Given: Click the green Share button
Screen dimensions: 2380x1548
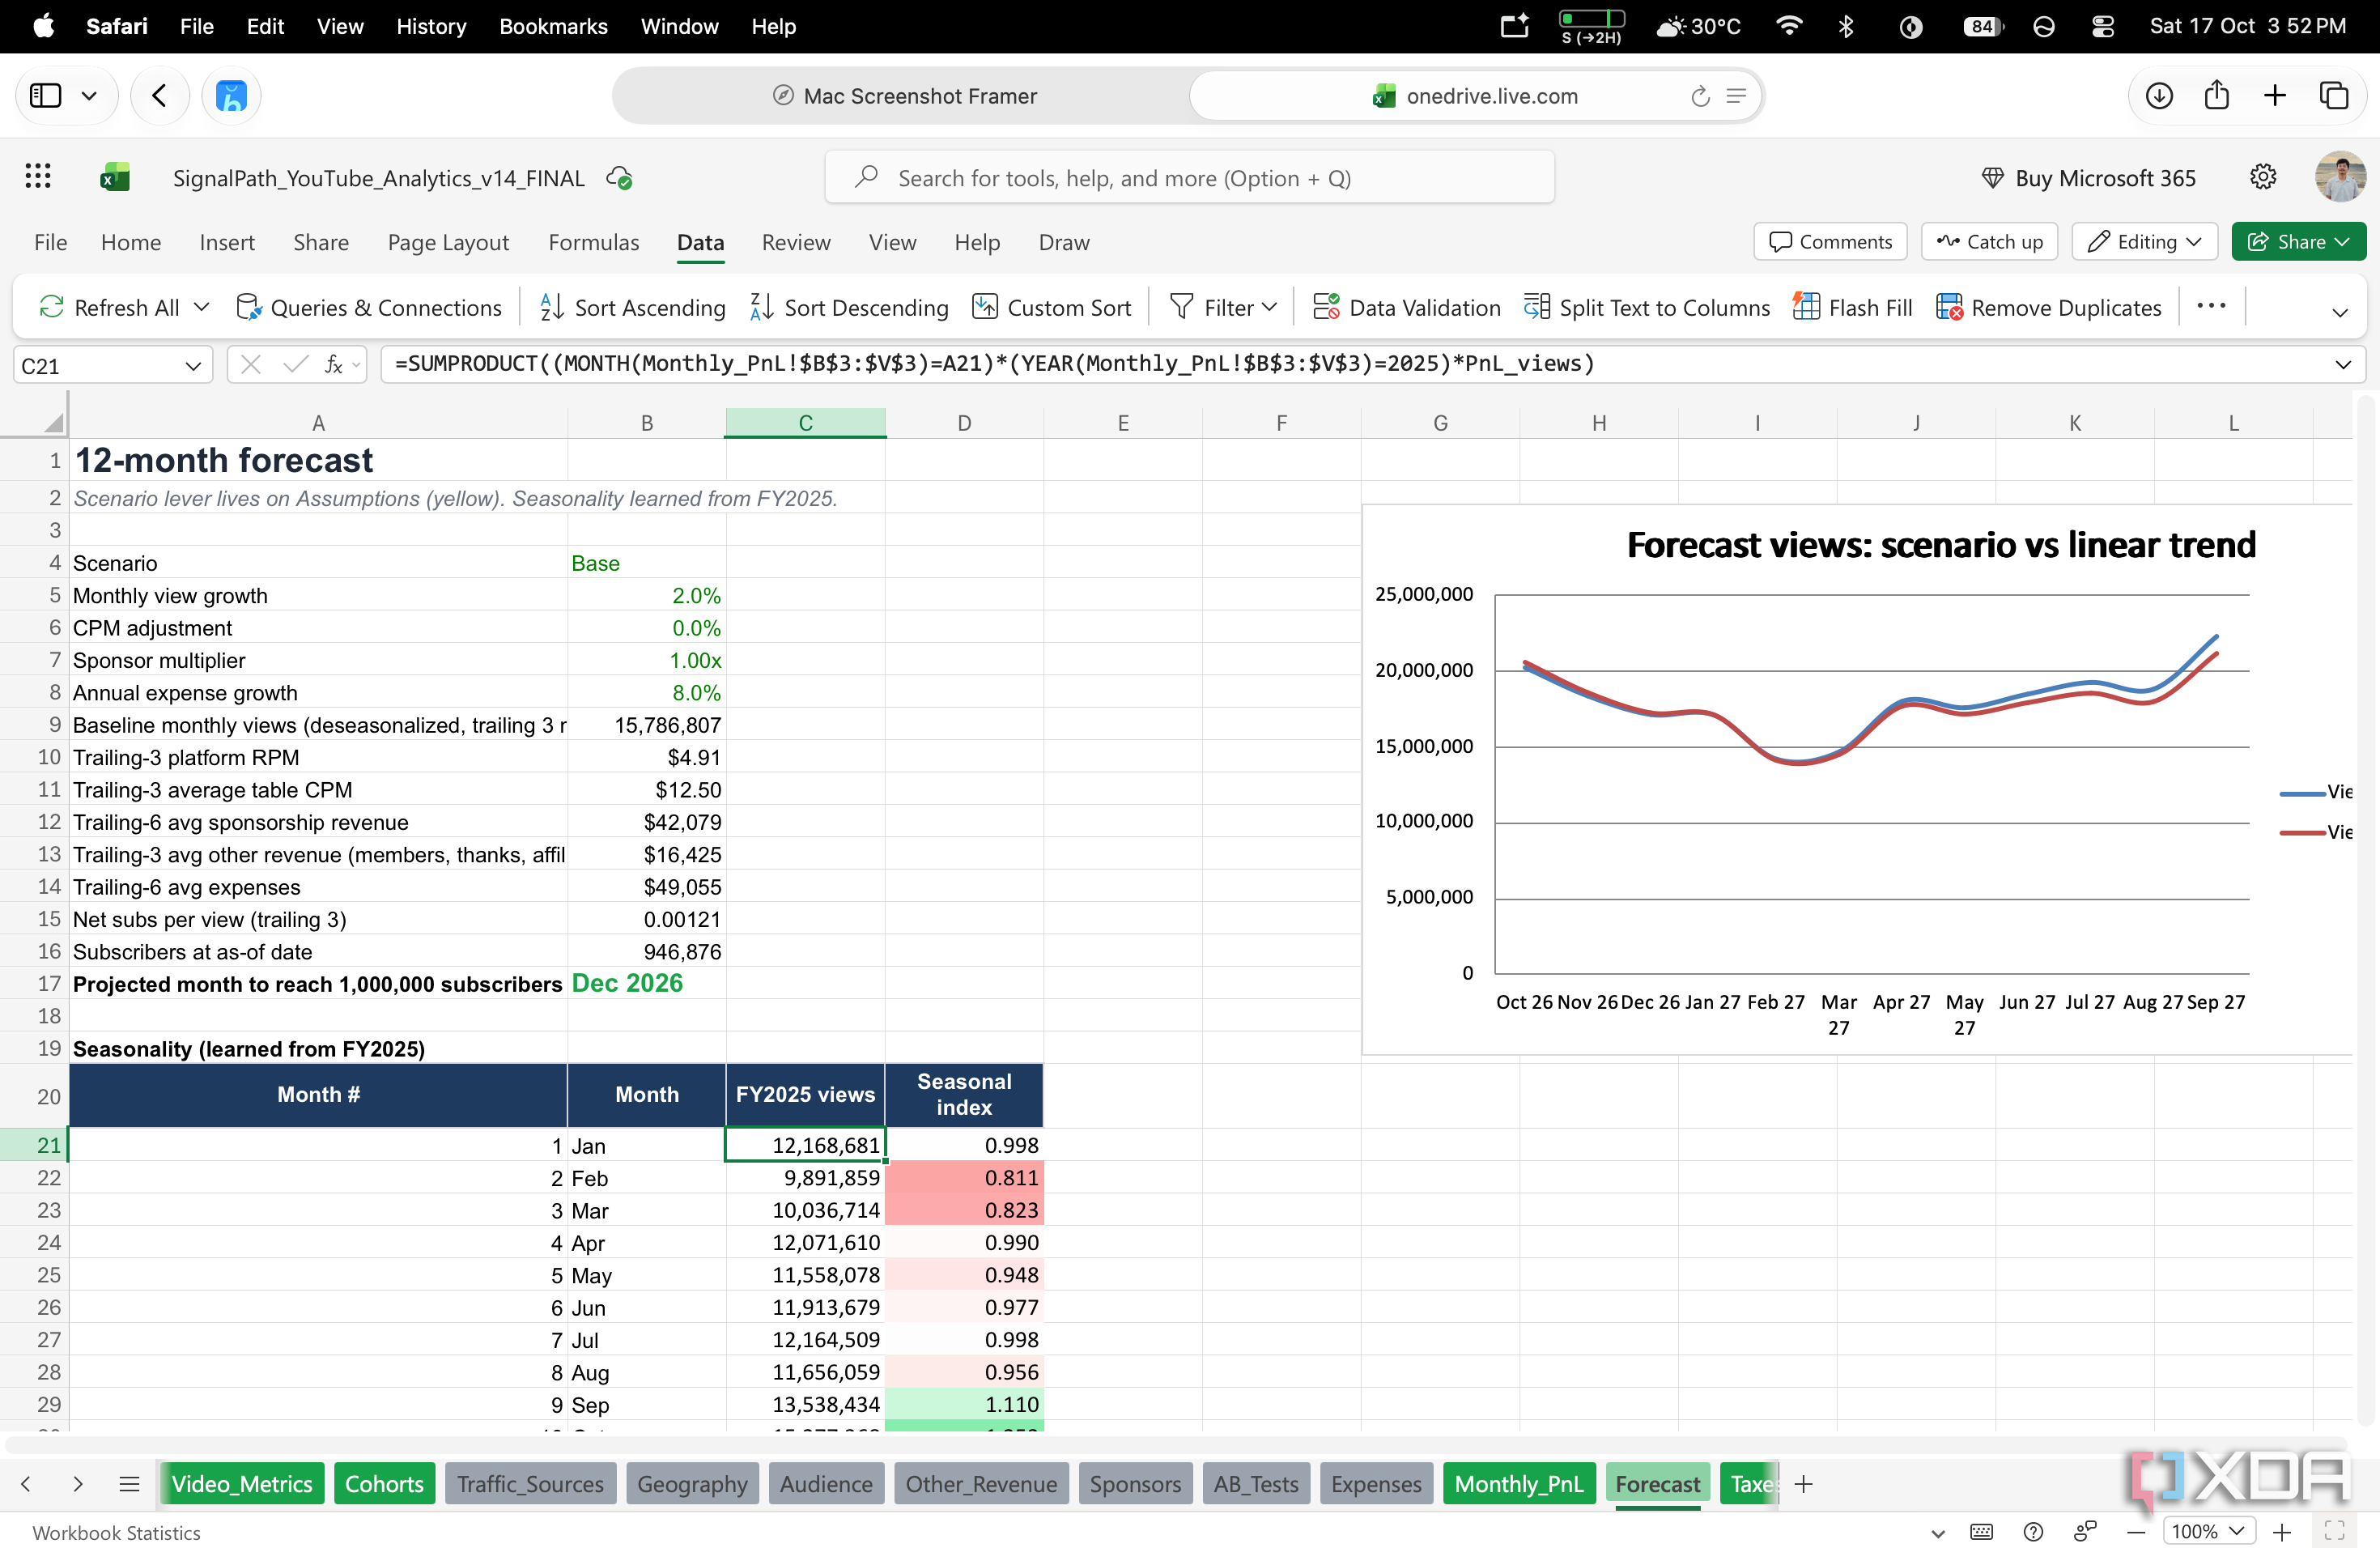Looking at the screenshot, I should click(2298, 242).
